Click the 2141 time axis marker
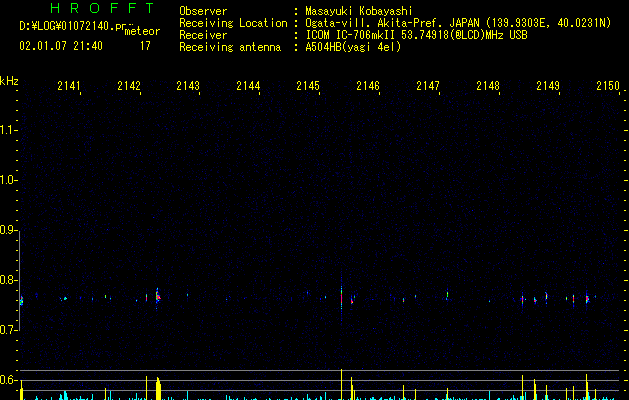The image size is (629, 400). [x=69, y=86]
